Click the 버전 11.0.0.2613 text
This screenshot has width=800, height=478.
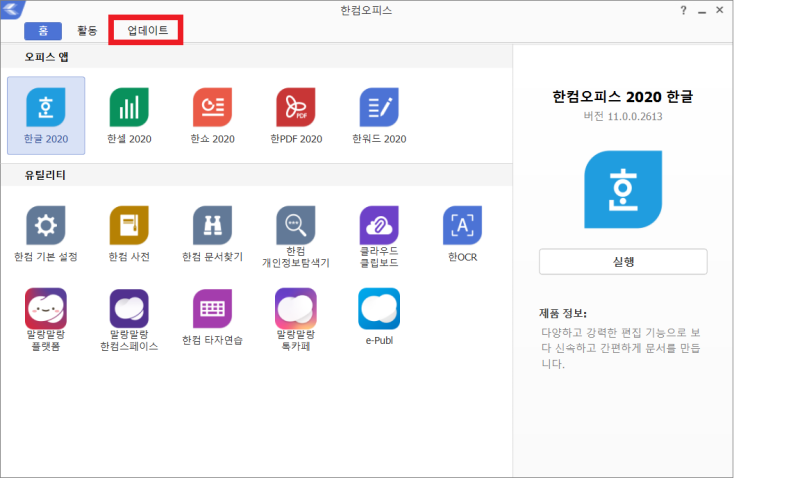(623, 116)
